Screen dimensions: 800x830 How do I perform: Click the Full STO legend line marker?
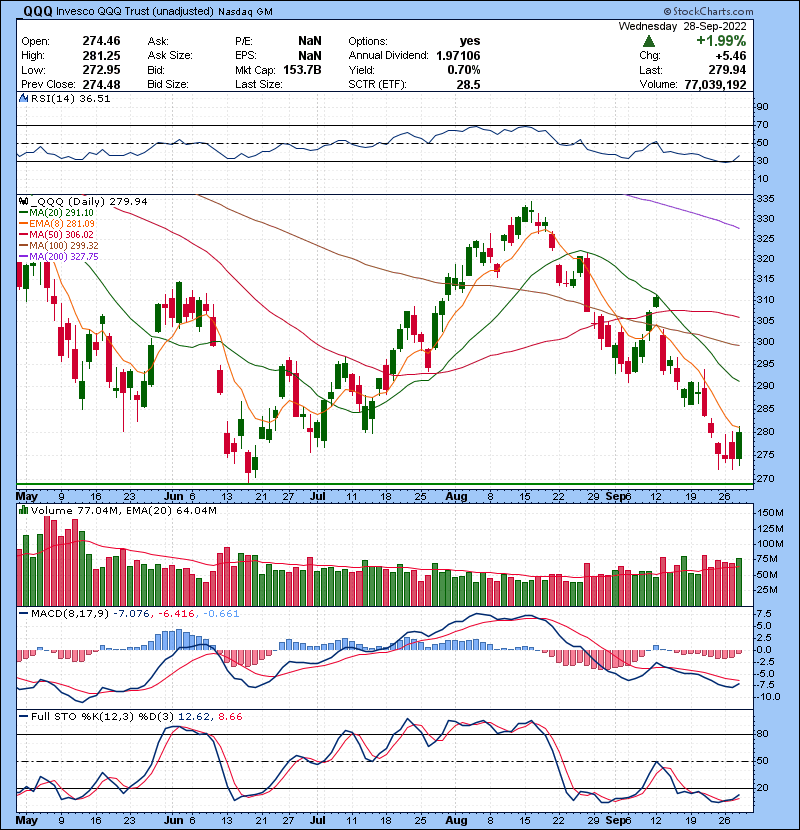pyautogui.click(x=23, y=717)
